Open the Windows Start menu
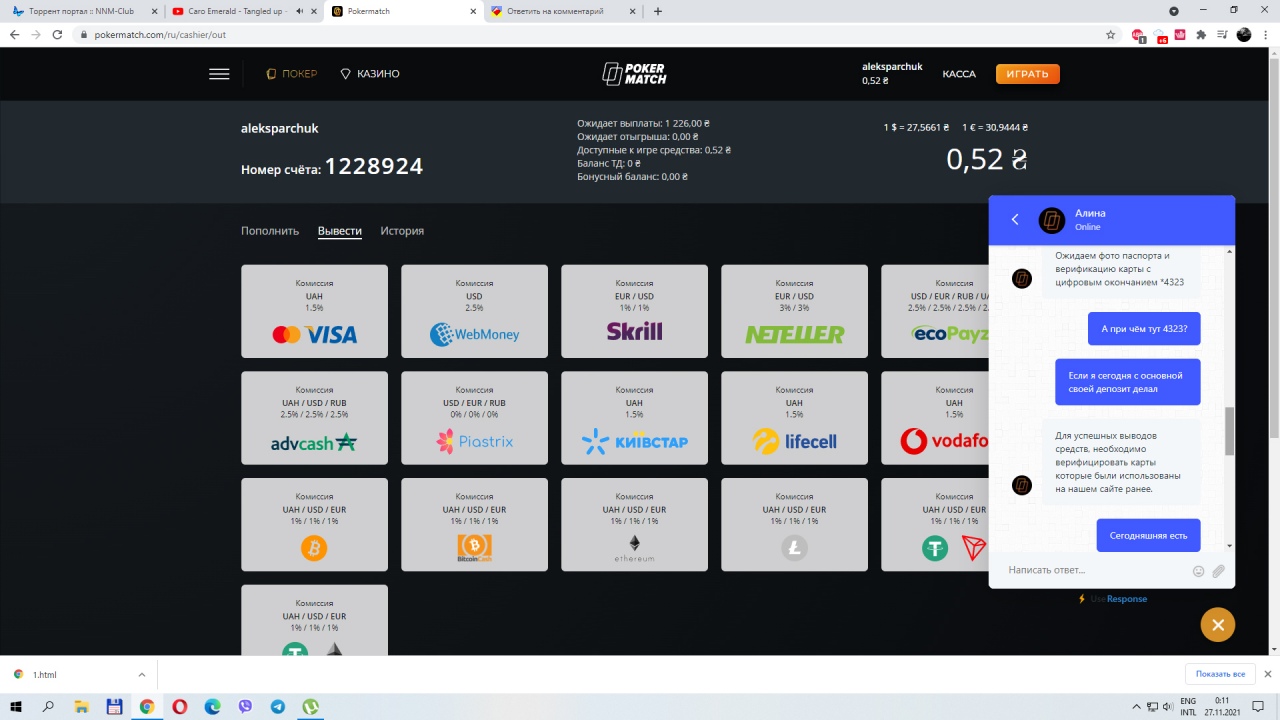Image resolution: width=1280 pixels, height=720 pixels. (x=15, y=706)
